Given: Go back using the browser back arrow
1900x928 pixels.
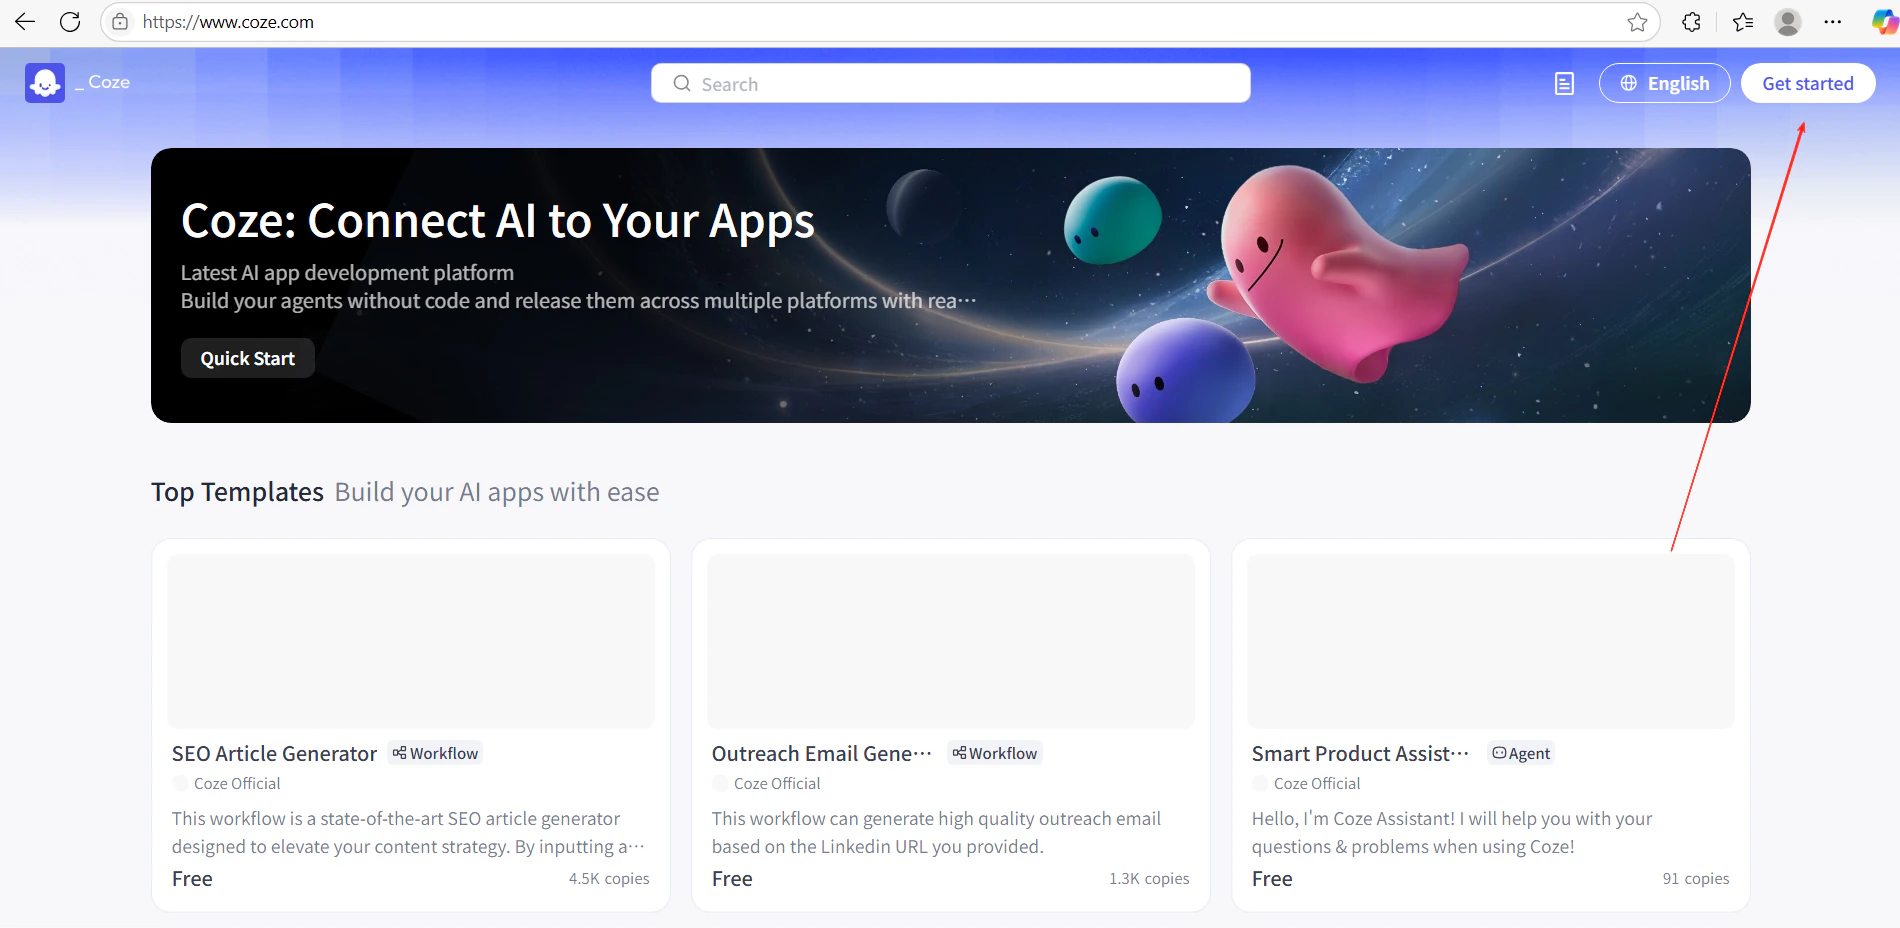Looking at the screenshot, I should tap(25, 22).
